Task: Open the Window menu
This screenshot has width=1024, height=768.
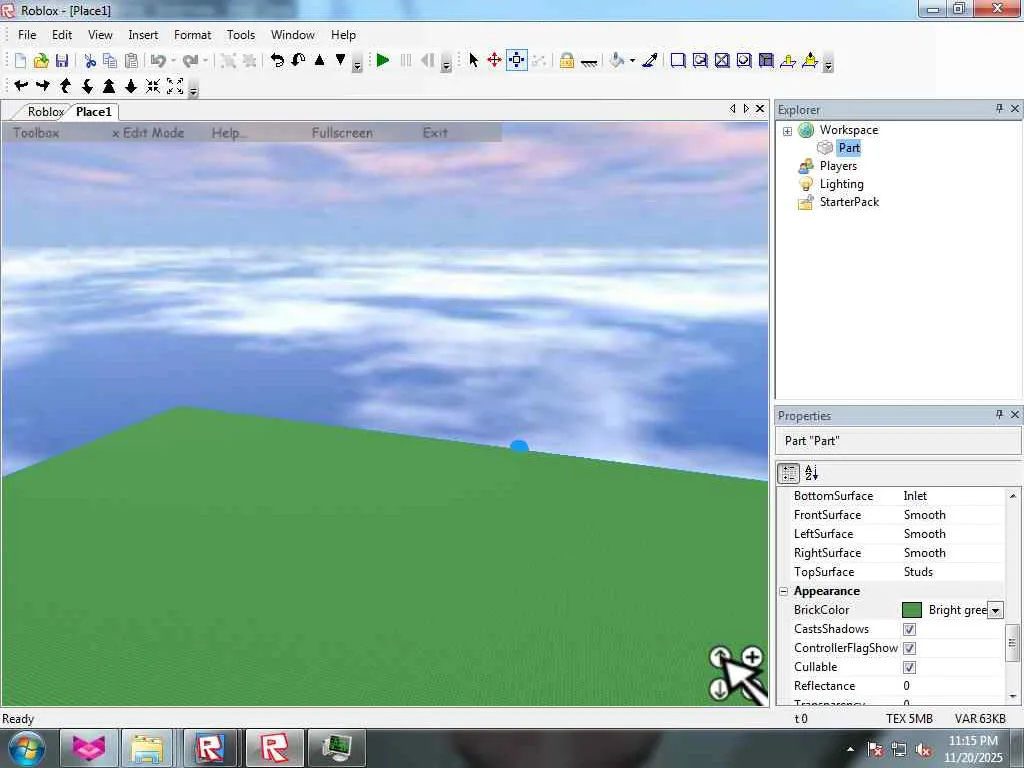Action: point(293,35)
